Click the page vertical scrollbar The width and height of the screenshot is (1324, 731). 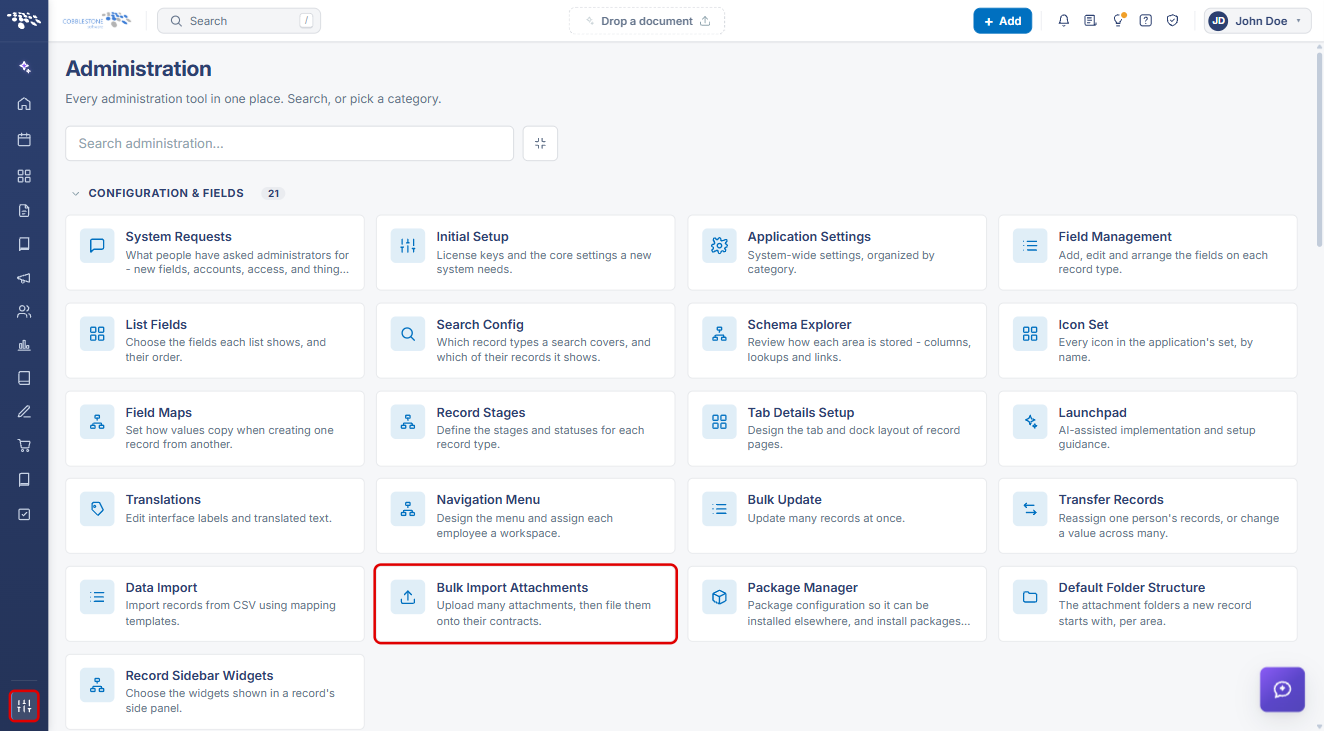click(1319, 150)
